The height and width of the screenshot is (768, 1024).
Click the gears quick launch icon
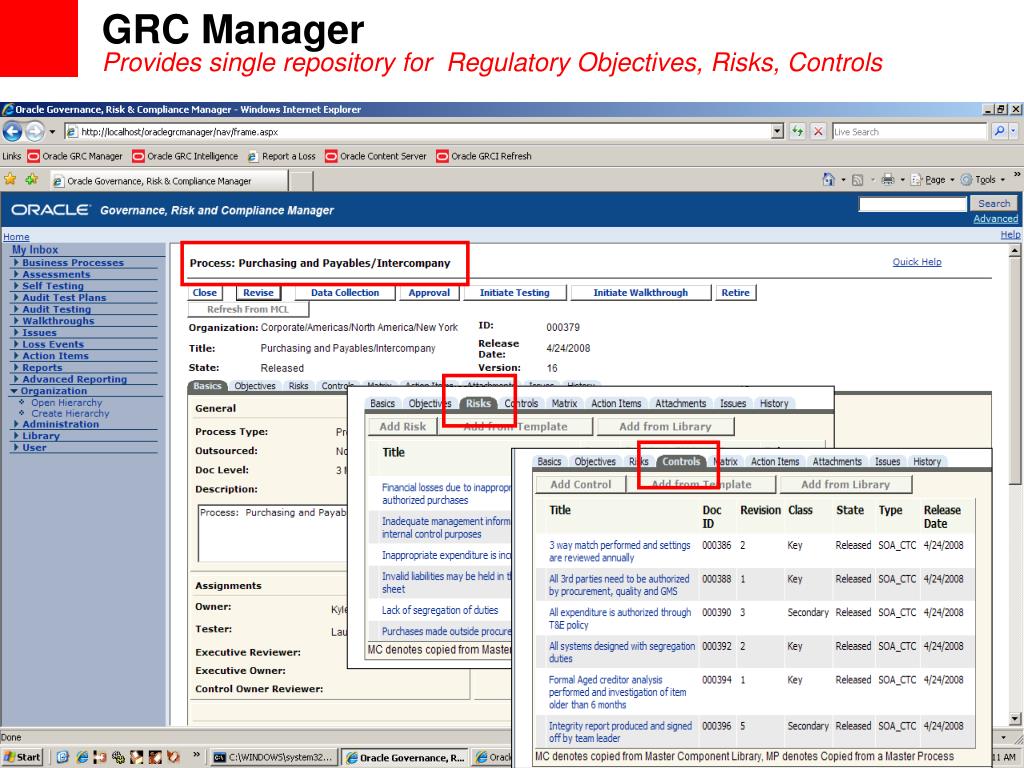click(118, 757)
